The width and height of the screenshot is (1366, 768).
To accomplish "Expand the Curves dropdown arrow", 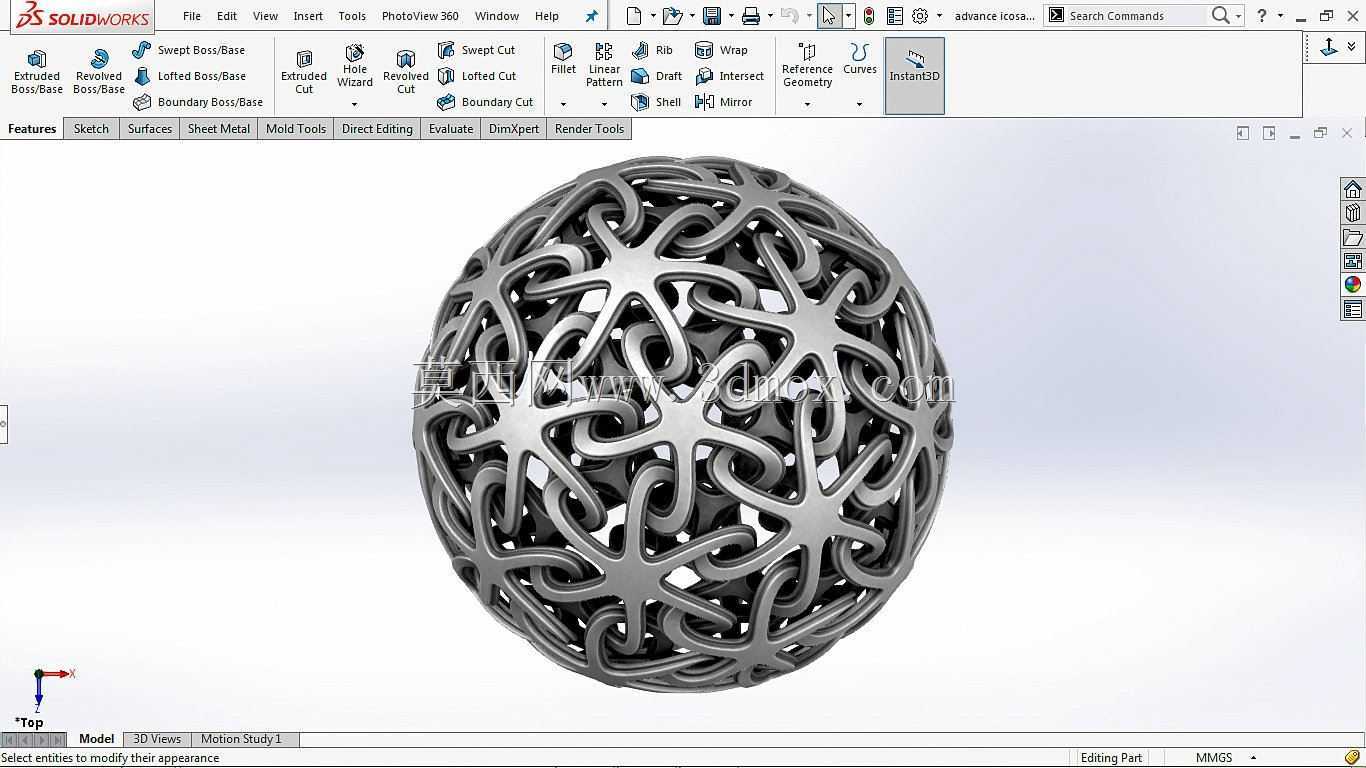I will (x=859, y=104).
